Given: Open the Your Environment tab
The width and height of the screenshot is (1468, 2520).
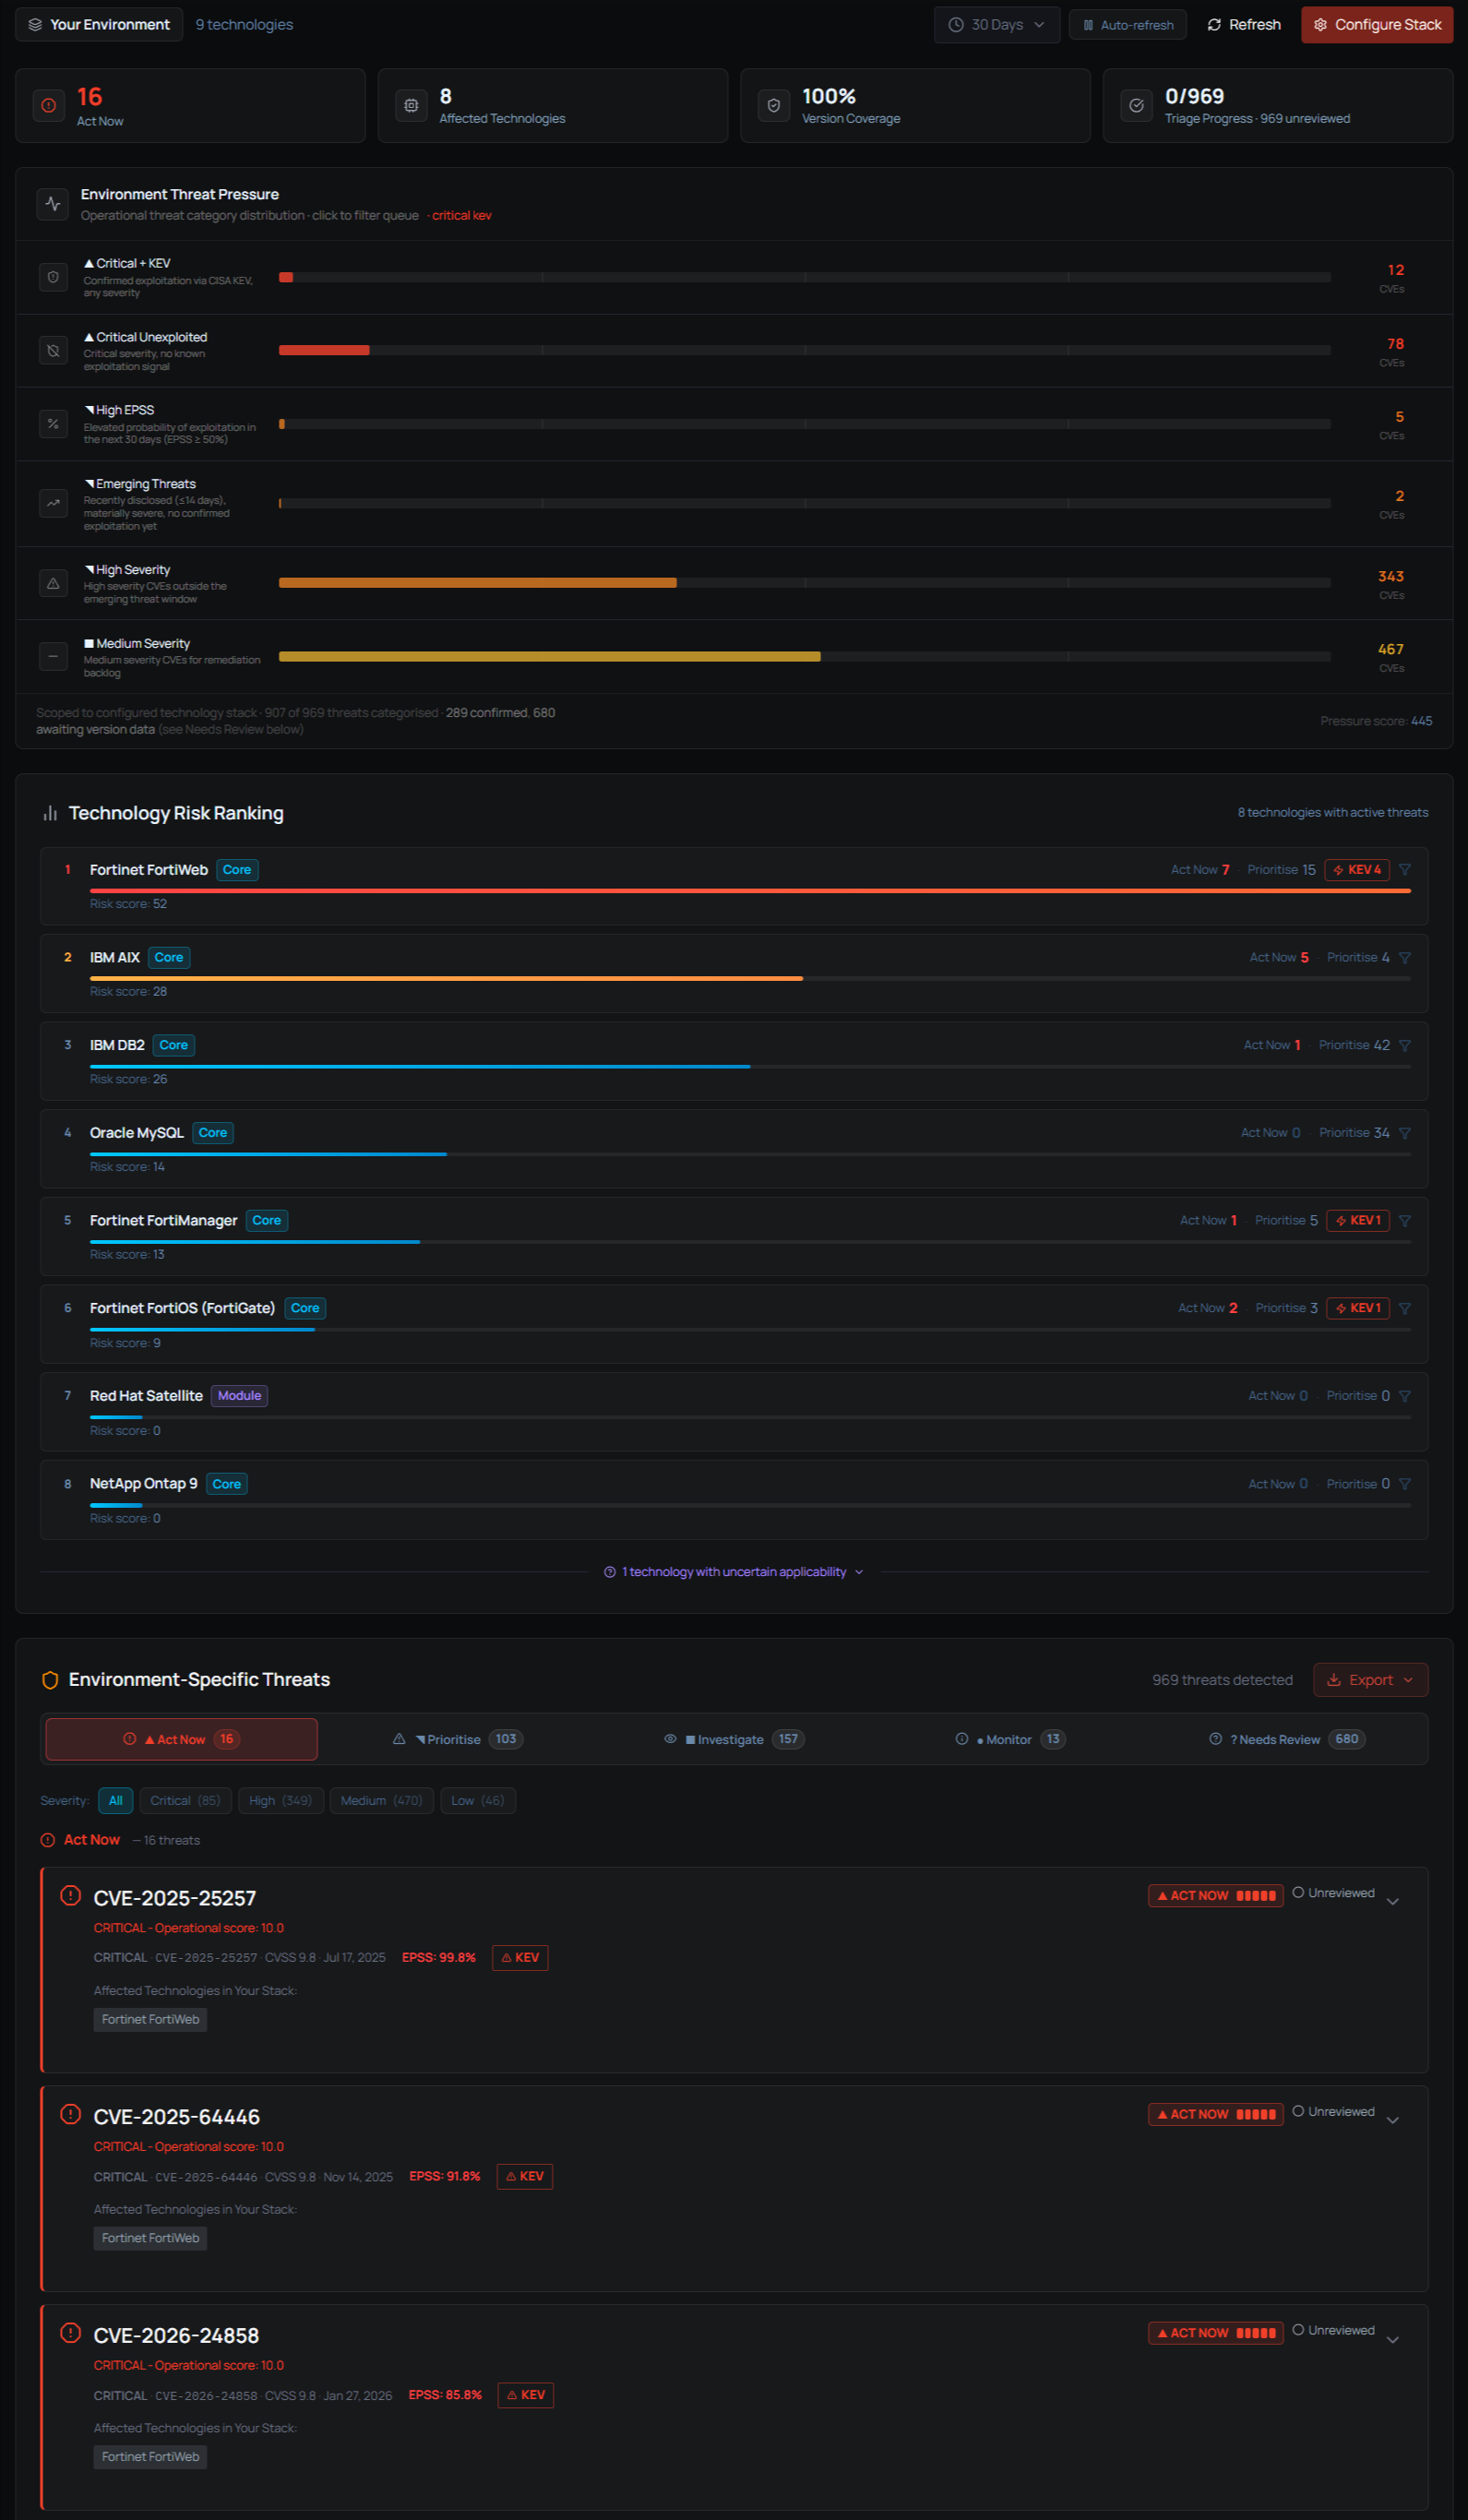Looking at the screenshot, I should [x=99, y=25].
